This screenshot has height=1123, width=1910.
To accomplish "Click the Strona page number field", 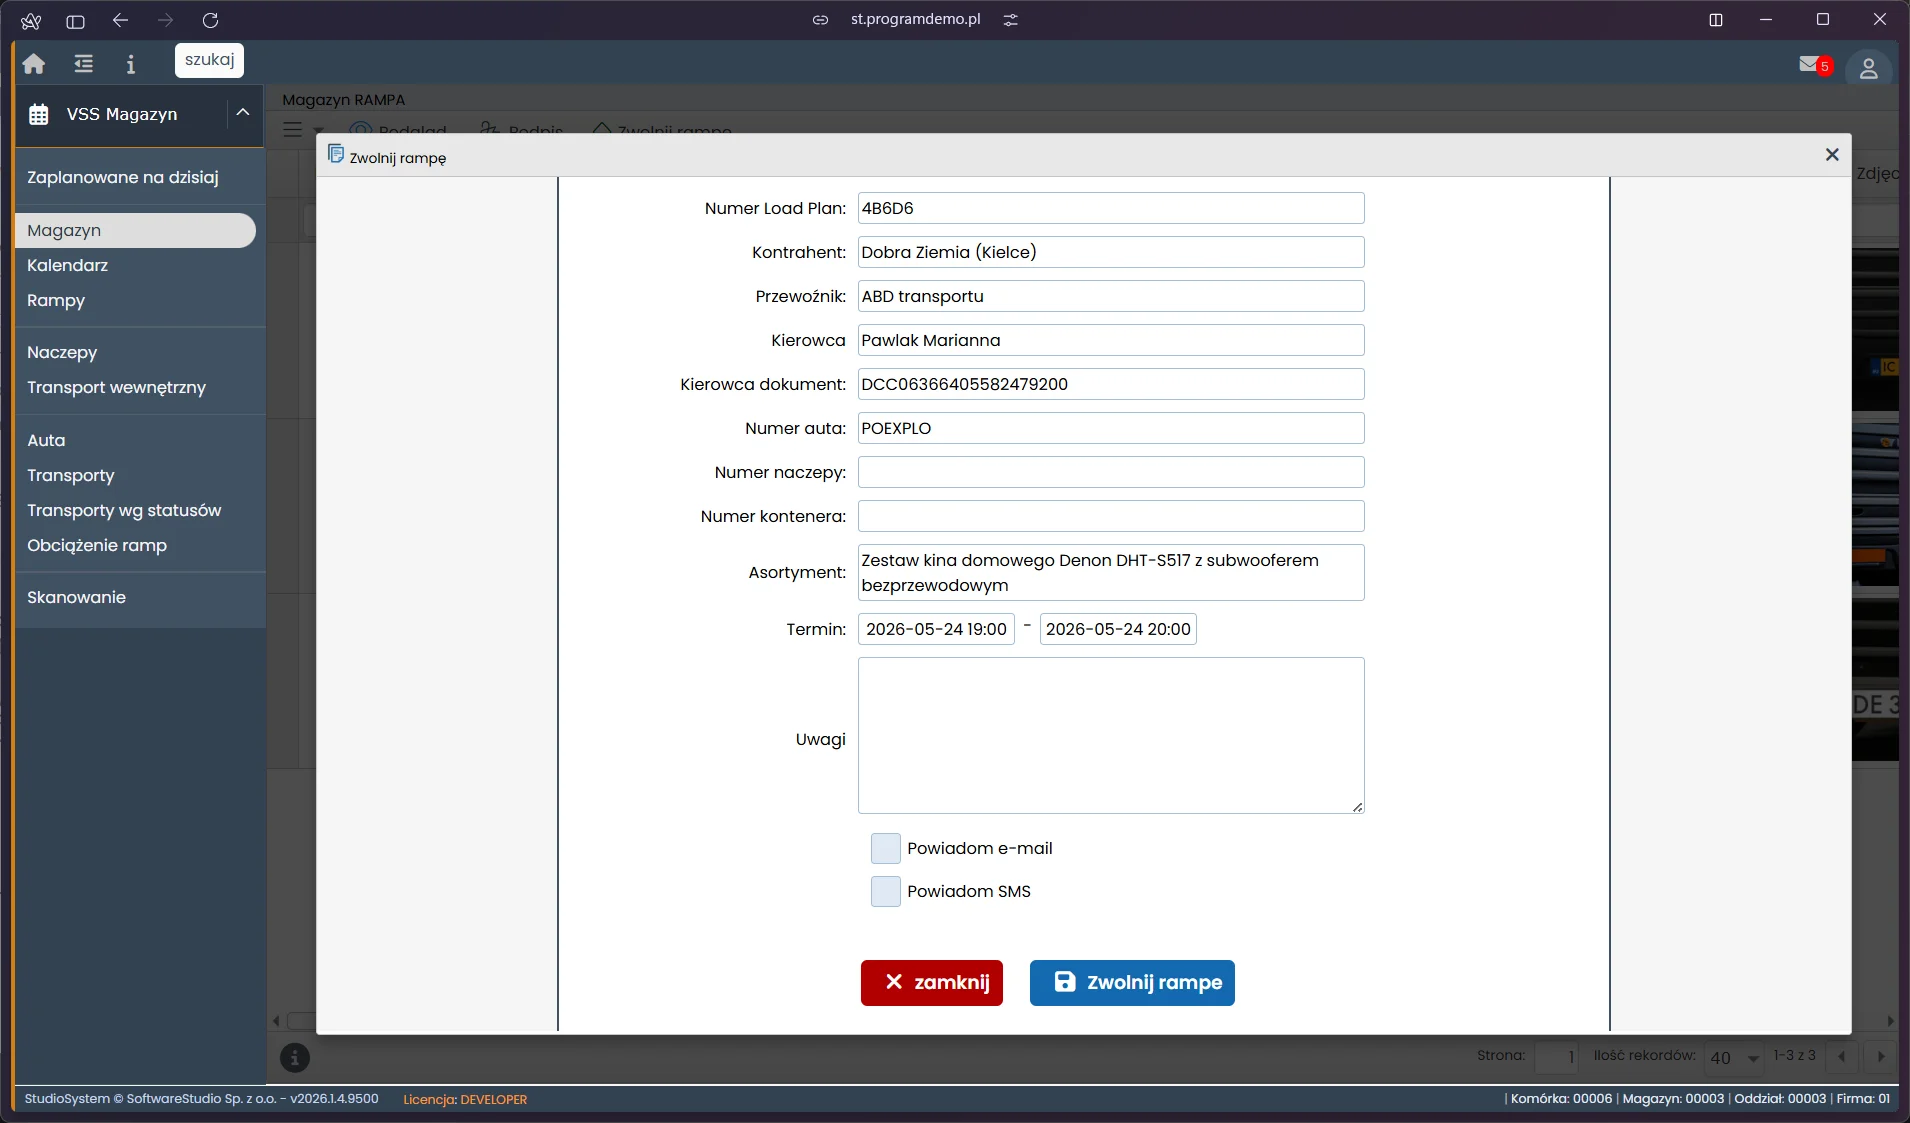I will pyautogui.click(x=1556, y=1057).
